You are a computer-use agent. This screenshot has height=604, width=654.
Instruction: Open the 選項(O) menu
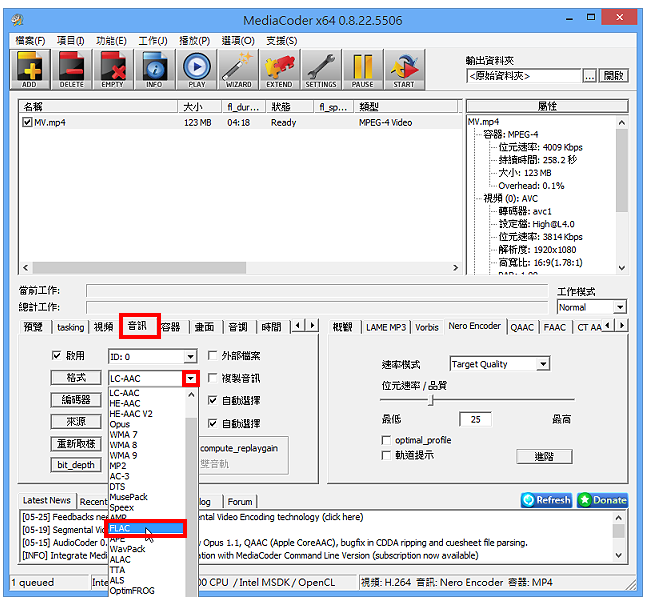click(x=238, y=41)
